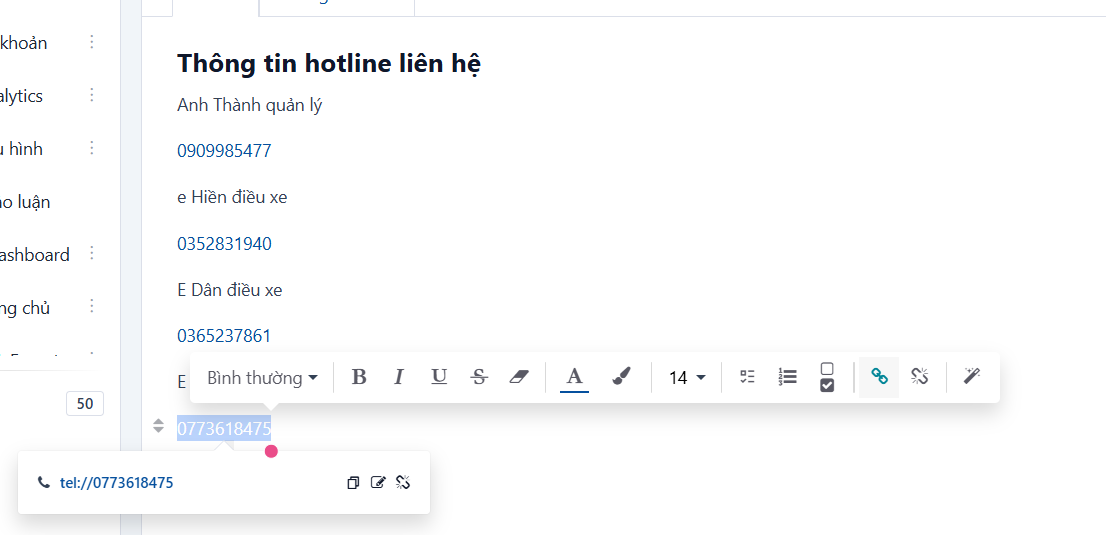The image size is (1106, 535).
Task: Apply strikethrough to selected text
Action: [x=480, y=378]
